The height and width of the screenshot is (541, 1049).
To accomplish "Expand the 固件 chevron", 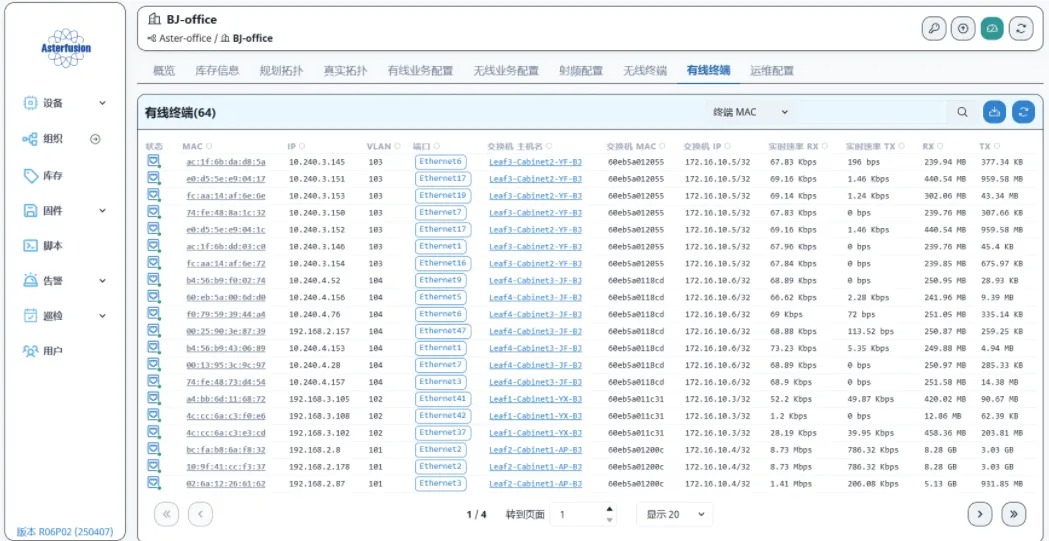I will click(x=102, y=211).
